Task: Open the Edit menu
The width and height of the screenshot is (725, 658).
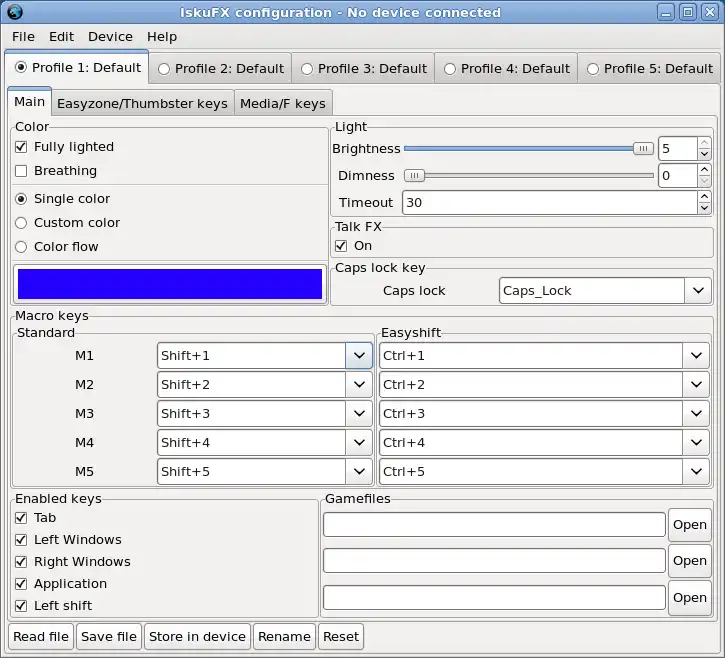Action: 61,37
